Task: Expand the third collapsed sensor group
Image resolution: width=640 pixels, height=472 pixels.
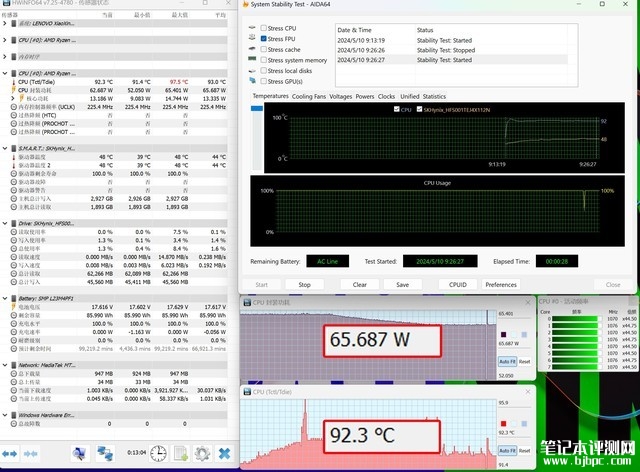Action: point(5,56)
